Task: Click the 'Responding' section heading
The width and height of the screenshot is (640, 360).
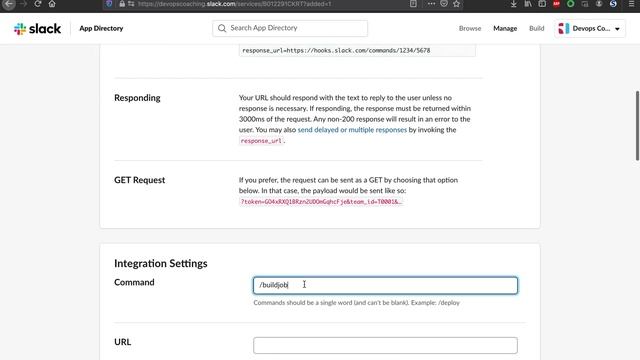Action: click(137, 98)
